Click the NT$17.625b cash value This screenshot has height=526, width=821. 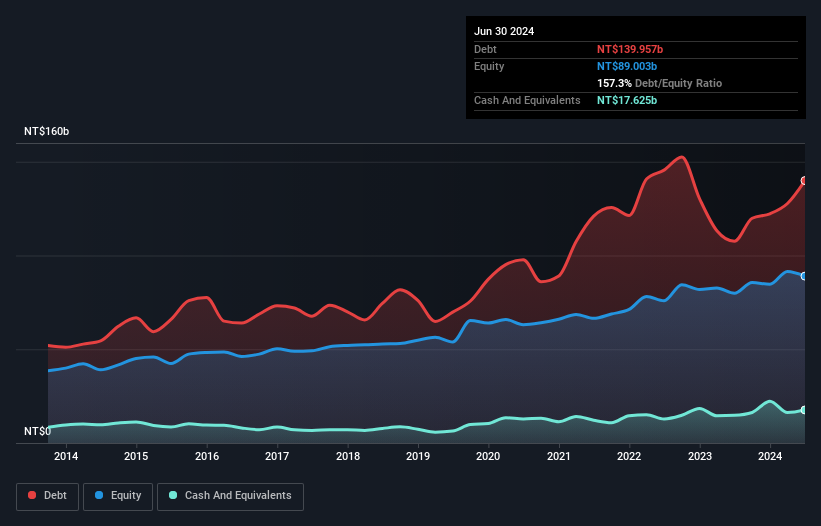tap(627, 100)
